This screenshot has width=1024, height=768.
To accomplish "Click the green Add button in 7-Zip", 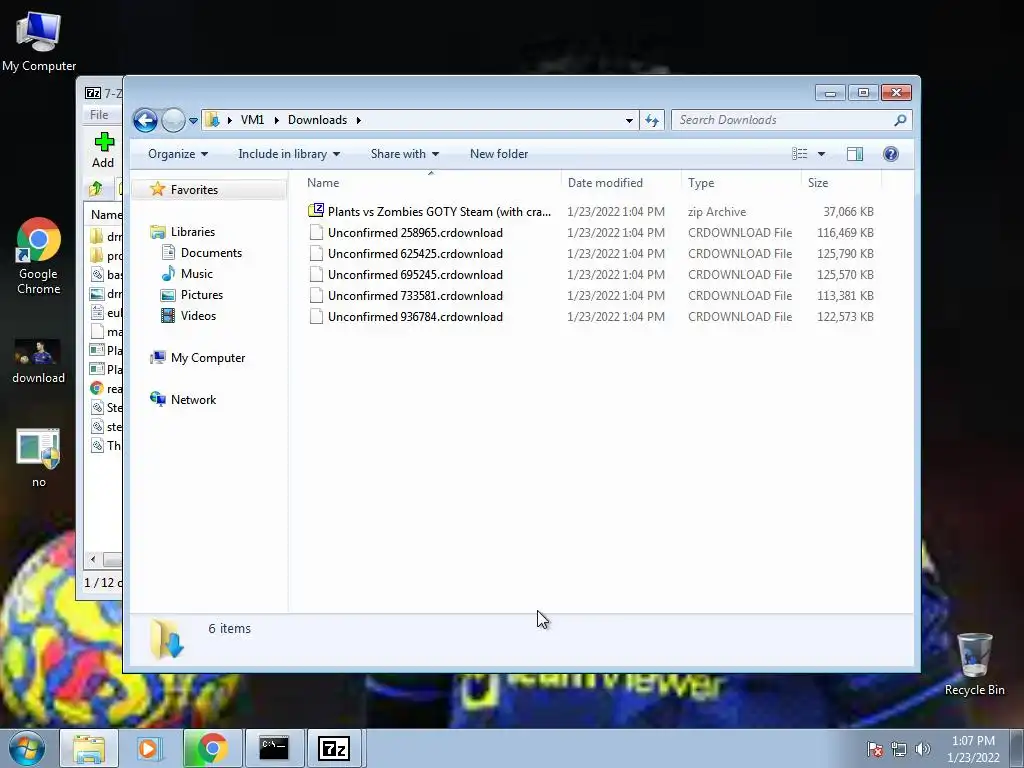I will click(x=103, y=150).
